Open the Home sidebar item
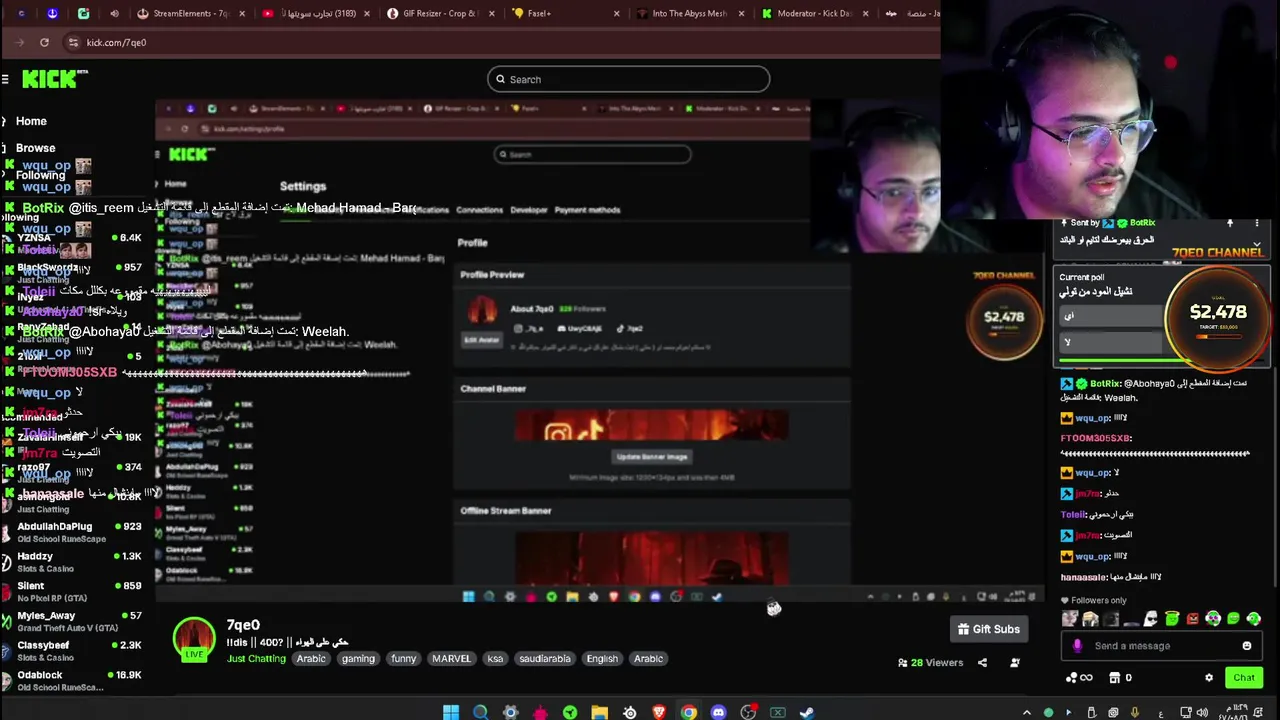This screenshot has height=720, width=1280. [x=31, y=121]
